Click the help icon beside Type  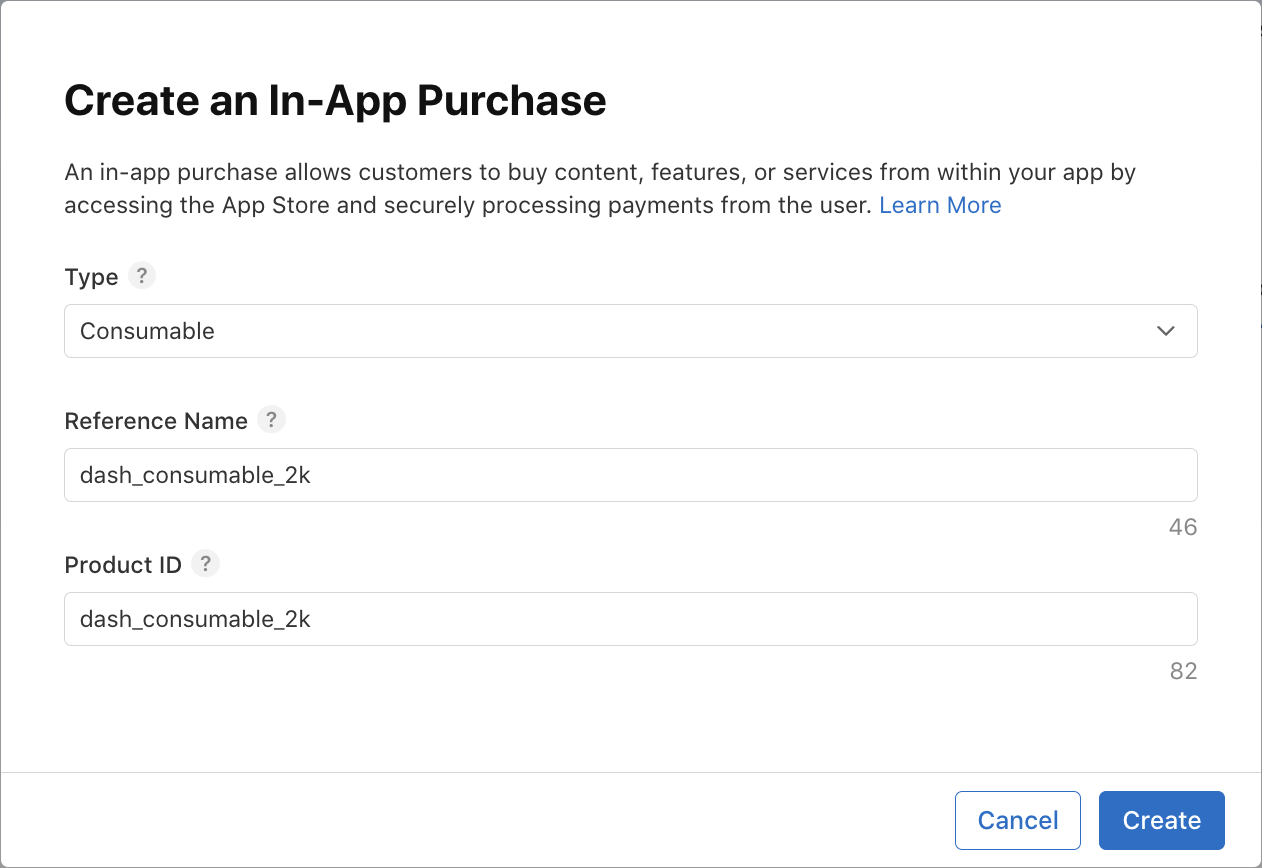point(142,276)
